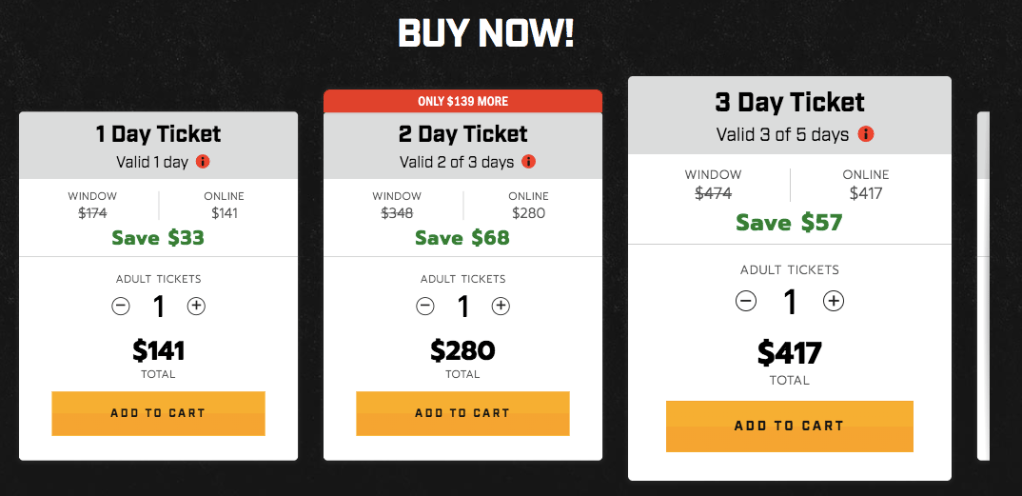1022x496 pixels.
Task: Click the partially visible card at right edge
Action: coord(983,285)
